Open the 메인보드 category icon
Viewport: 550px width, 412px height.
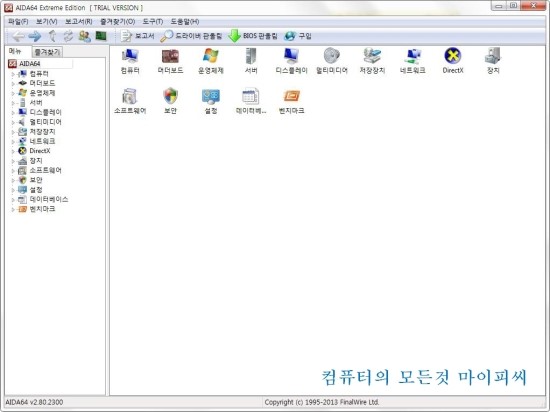click(170, 61)
